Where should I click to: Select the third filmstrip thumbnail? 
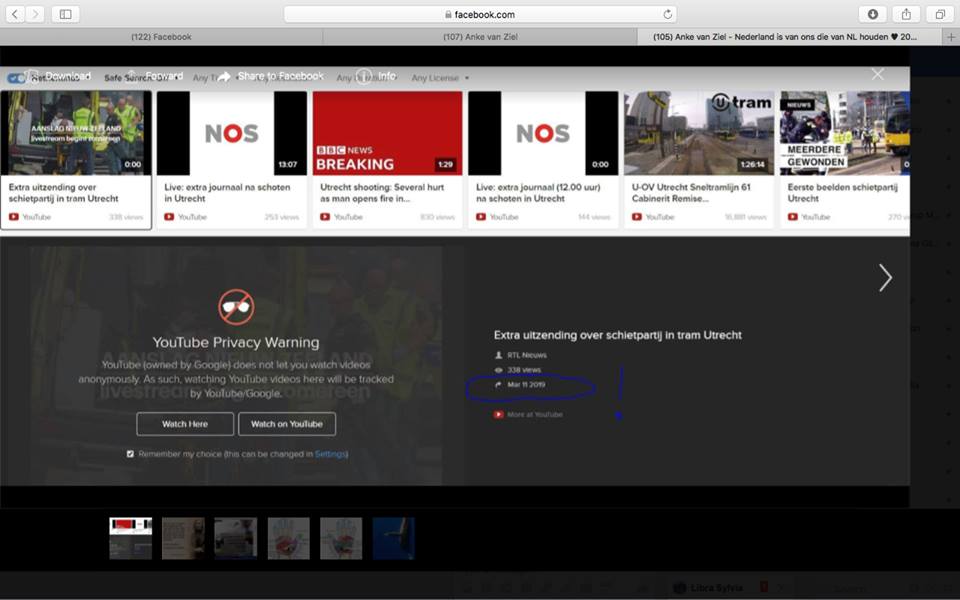pos(236,538)
